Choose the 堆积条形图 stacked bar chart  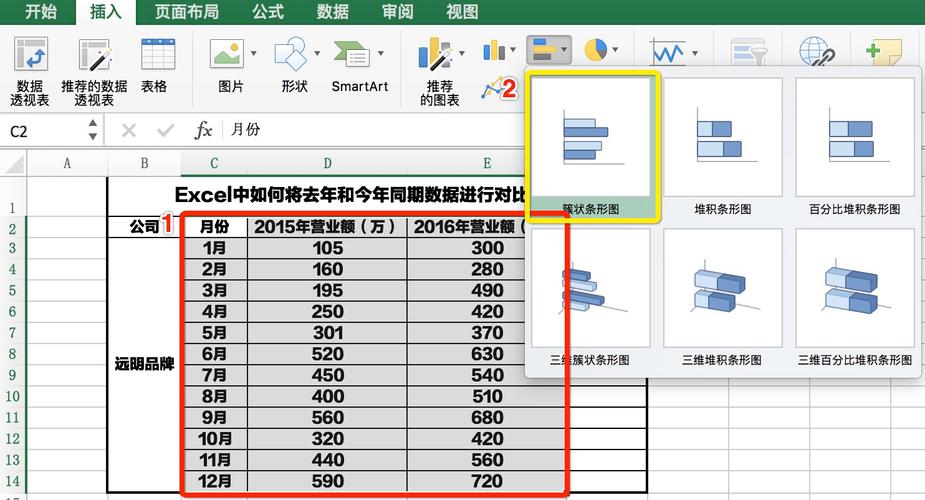[723, 146]
